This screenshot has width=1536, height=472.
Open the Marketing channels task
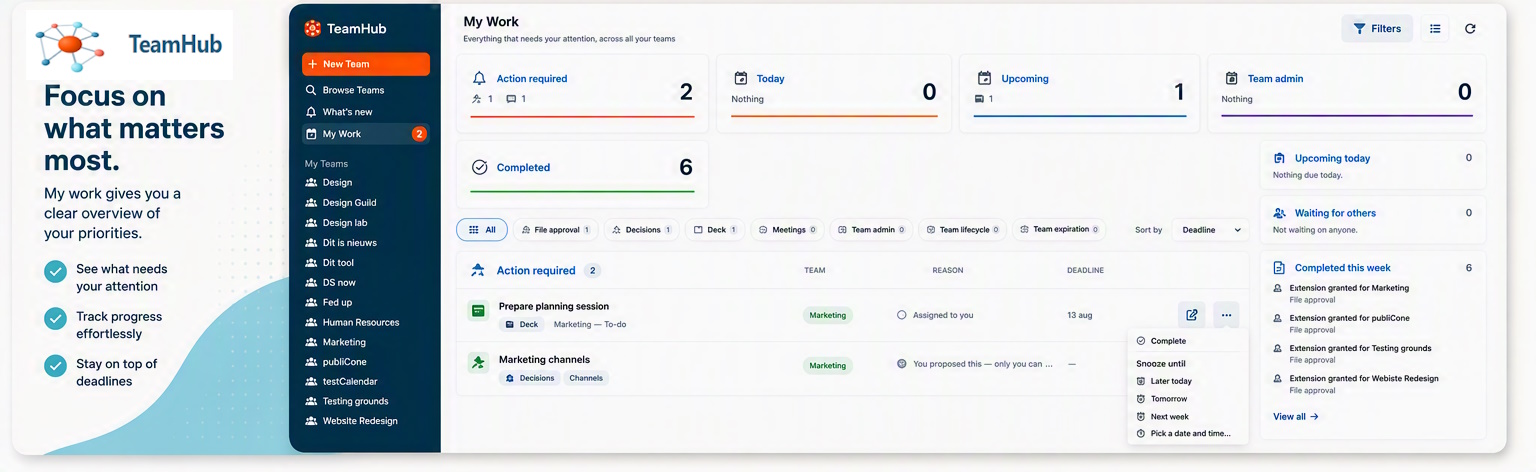[544, 360]
